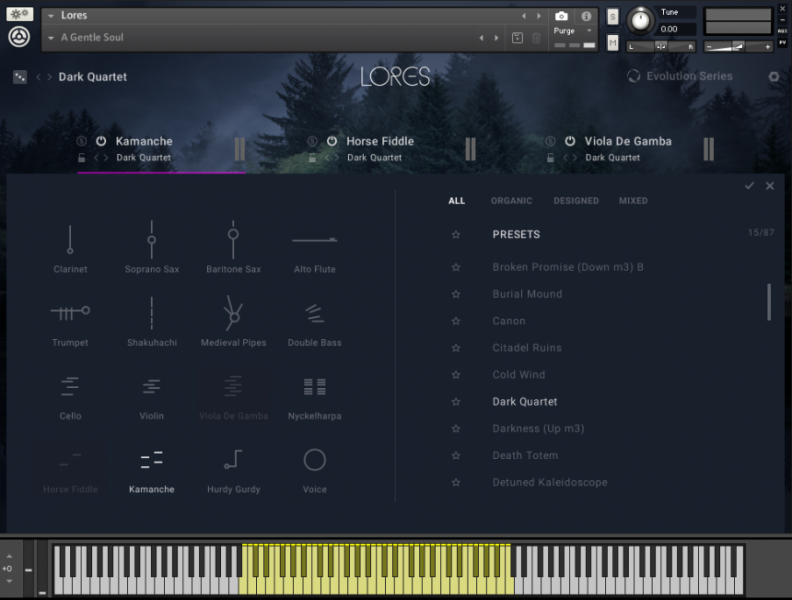Adjust the output volume slider
Image resolution: width=792 pixels, height=600 pixels.
point(738,46)
